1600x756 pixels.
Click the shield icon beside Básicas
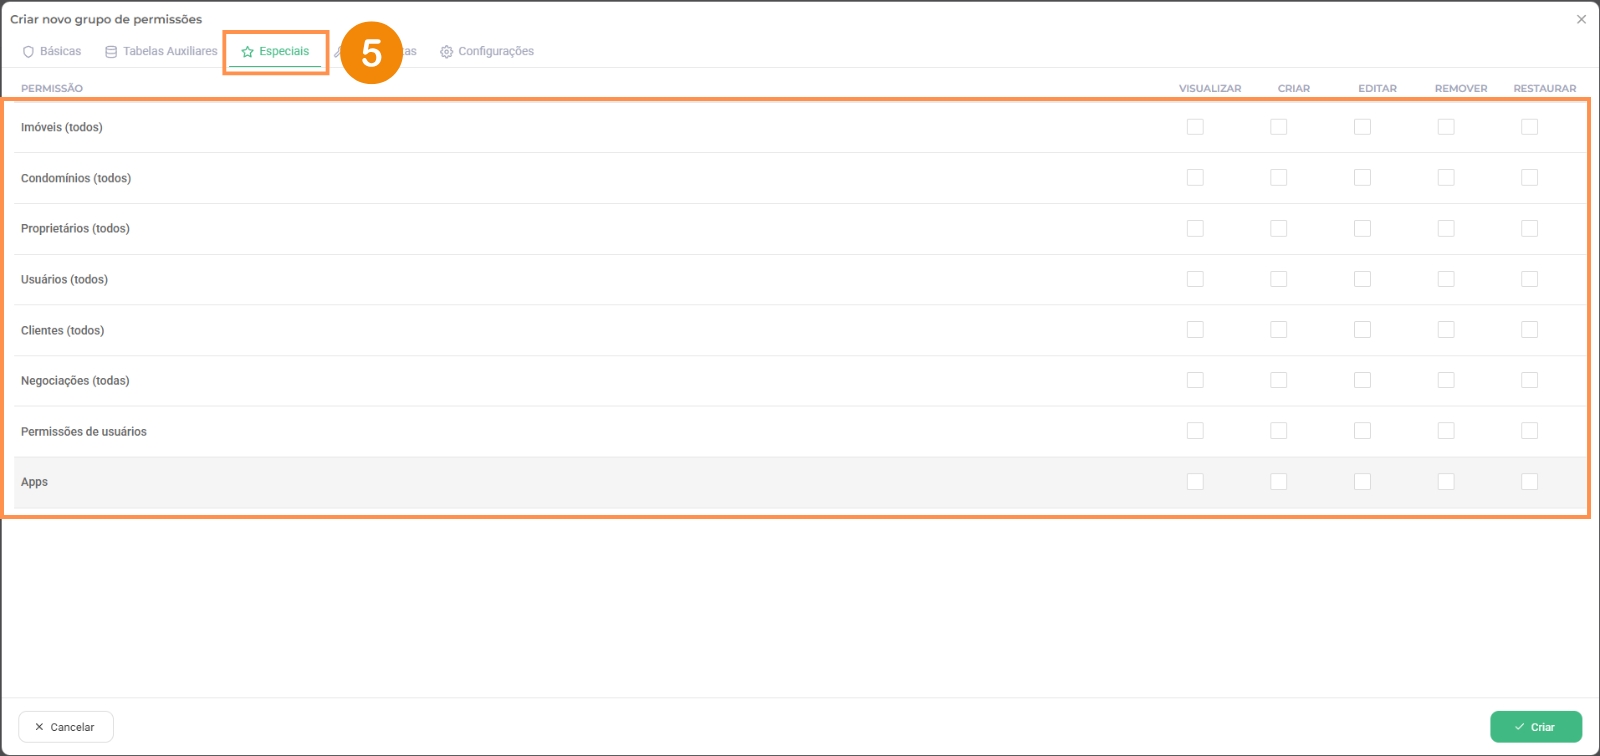point(28,52)
